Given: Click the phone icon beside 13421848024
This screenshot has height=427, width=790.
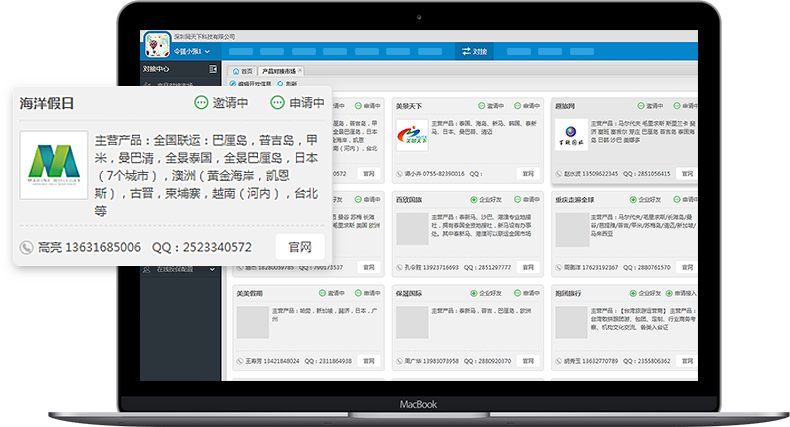Looking at the screenshot, I should click(x=240, y=361).
